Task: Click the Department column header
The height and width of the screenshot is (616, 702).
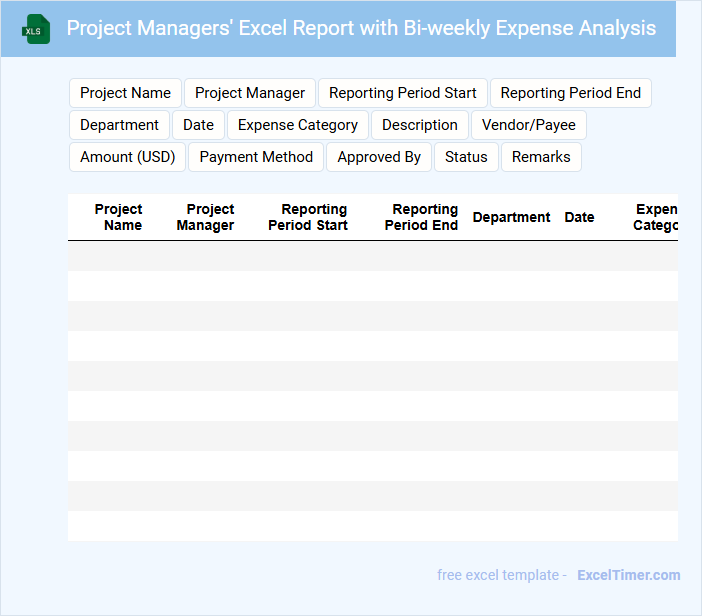Action: (x=511, y=217)
